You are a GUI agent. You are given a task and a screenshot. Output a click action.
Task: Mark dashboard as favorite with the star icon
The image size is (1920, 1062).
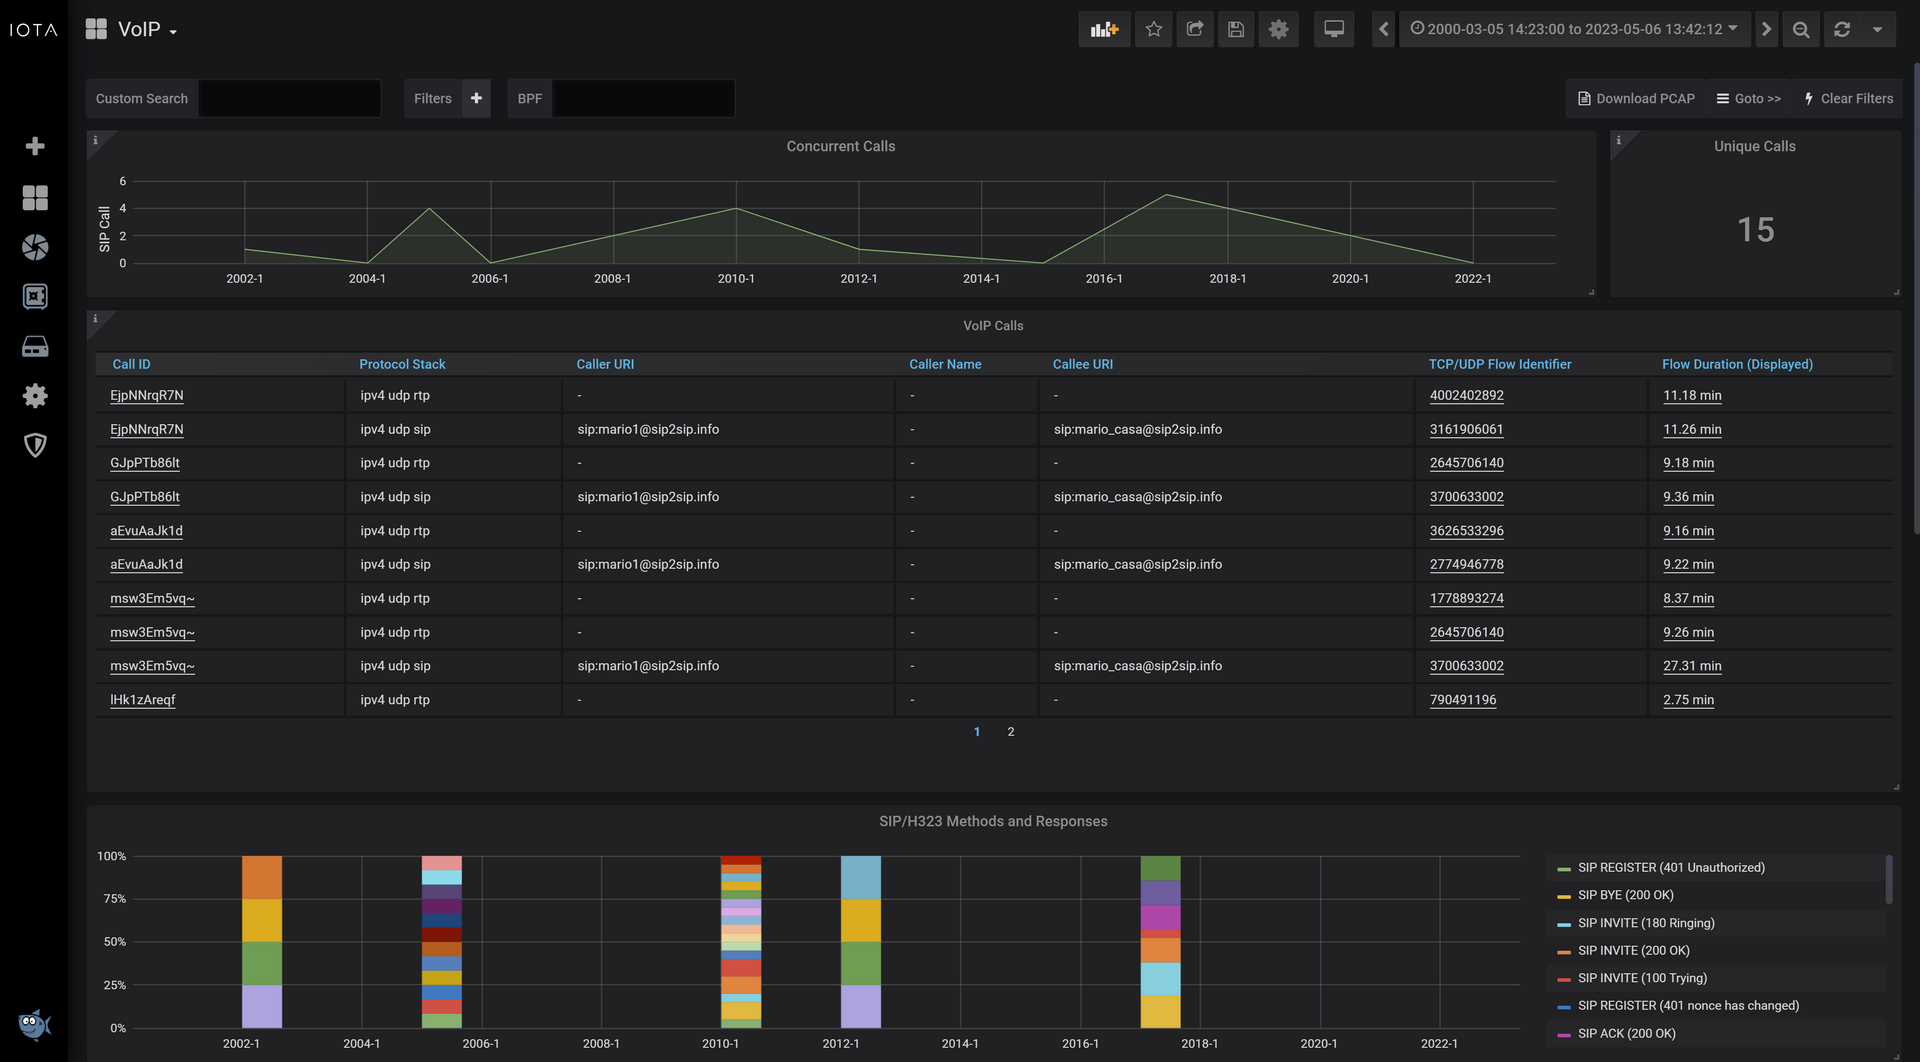1153,29
